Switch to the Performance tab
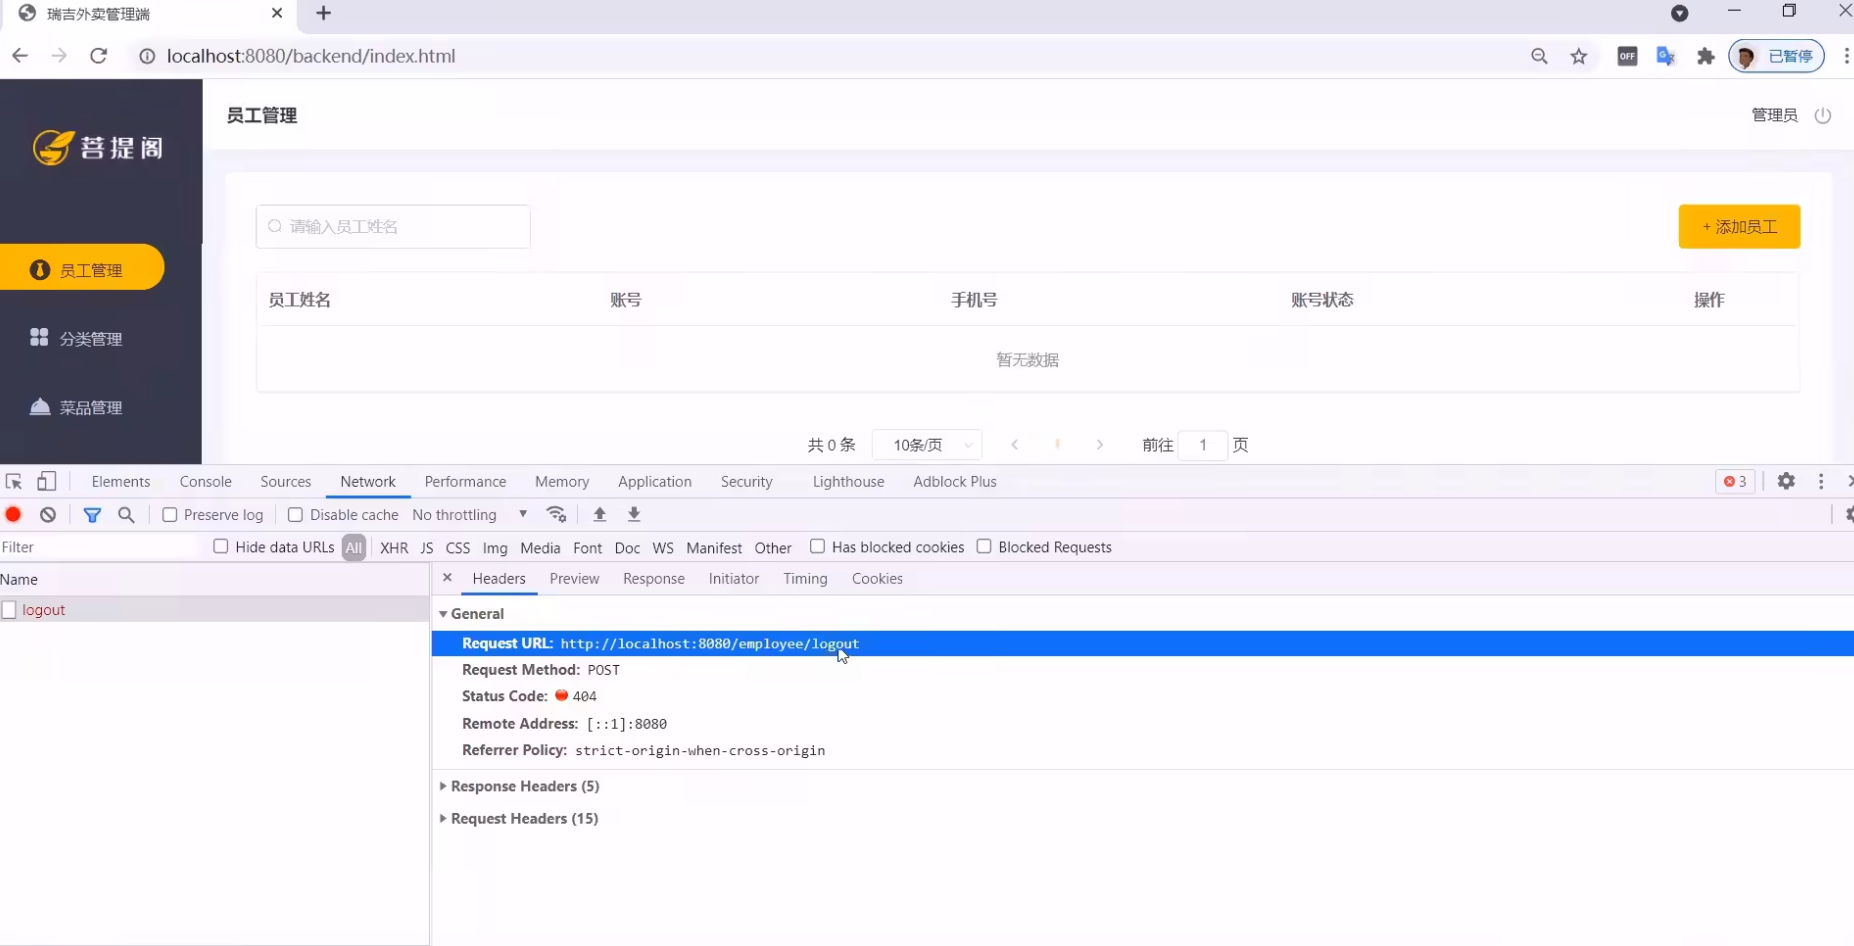The image size is (1854, 946). coord(465,481)
